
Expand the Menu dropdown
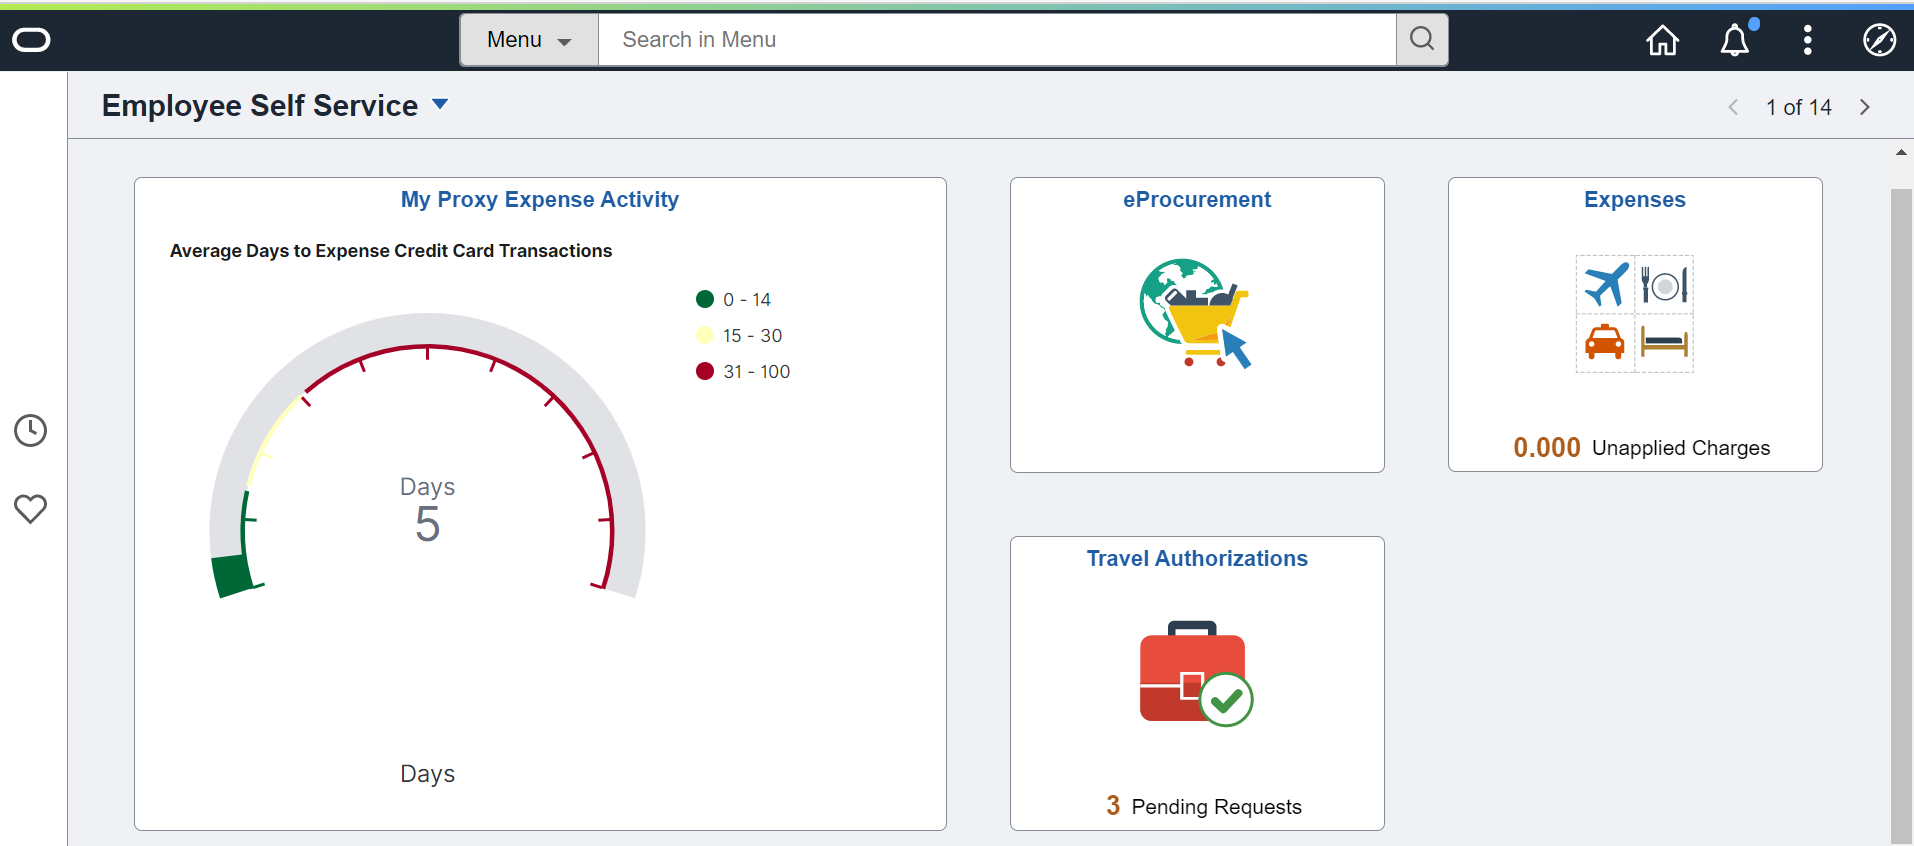coord(529,40)
